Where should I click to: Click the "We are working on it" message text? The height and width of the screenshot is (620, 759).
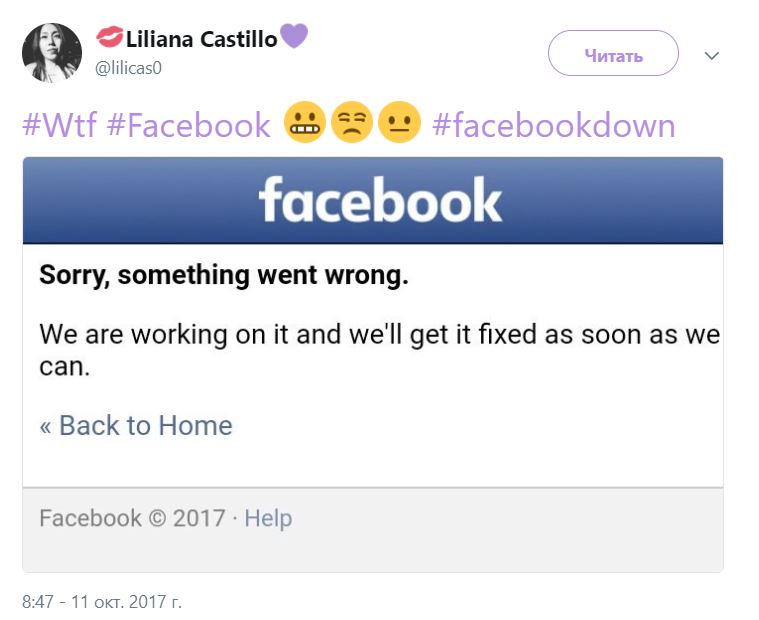point(380,349)
